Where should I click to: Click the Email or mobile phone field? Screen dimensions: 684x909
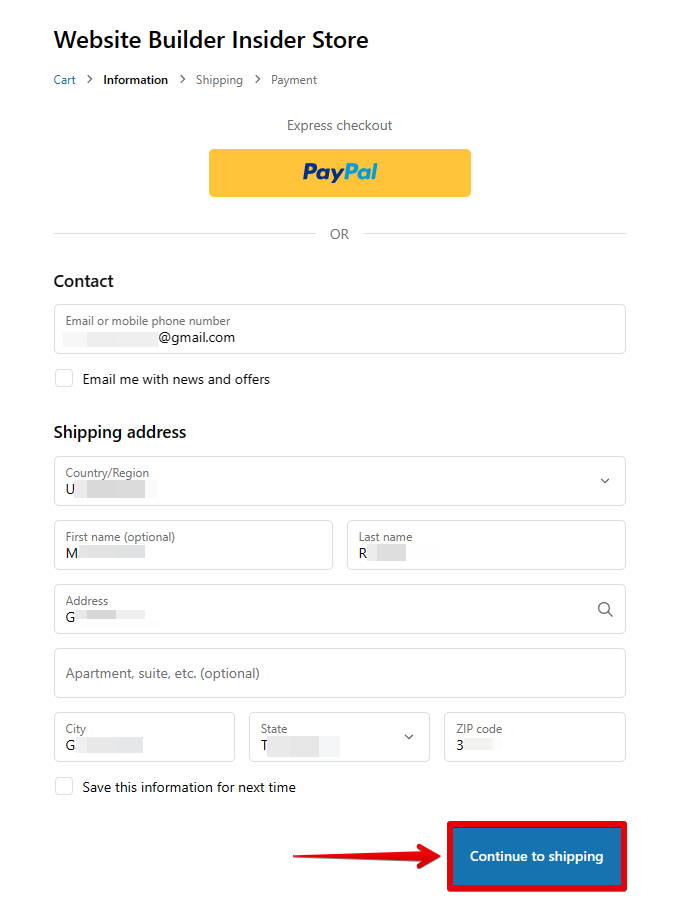tap(339, 329)
